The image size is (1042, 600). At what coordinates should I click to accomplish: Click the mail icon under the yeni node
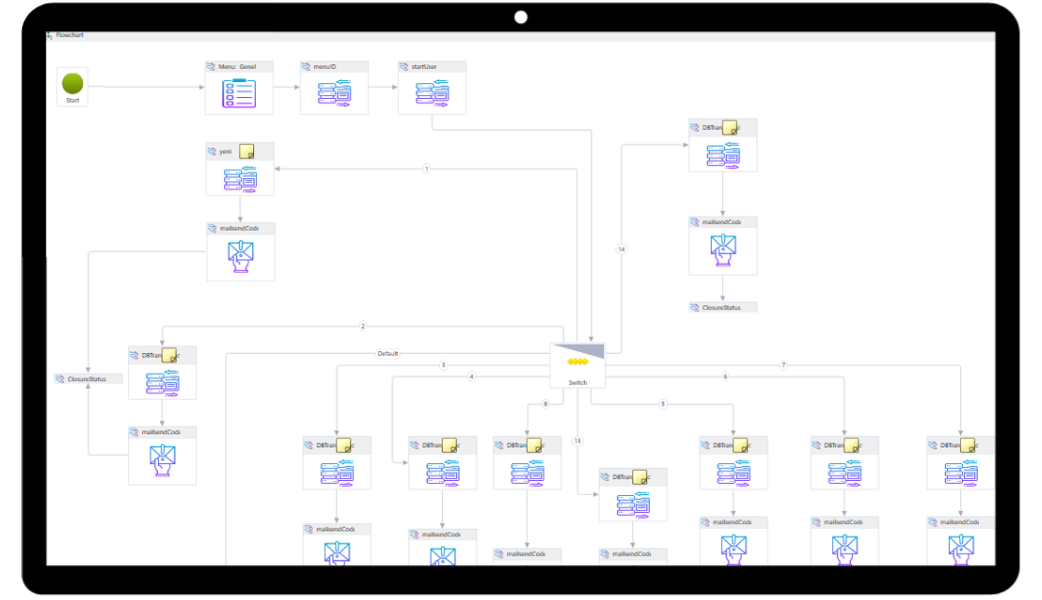pos(240,257)
